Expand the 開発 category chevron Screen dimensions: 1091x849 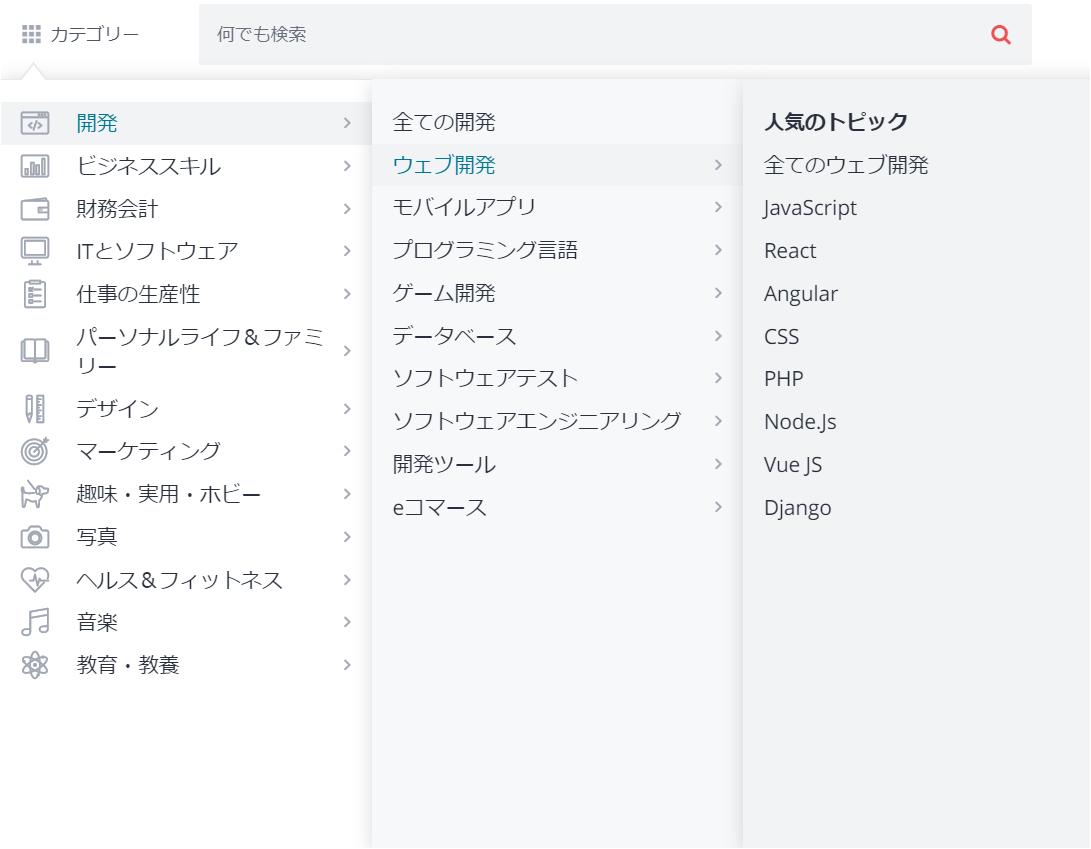347,123
